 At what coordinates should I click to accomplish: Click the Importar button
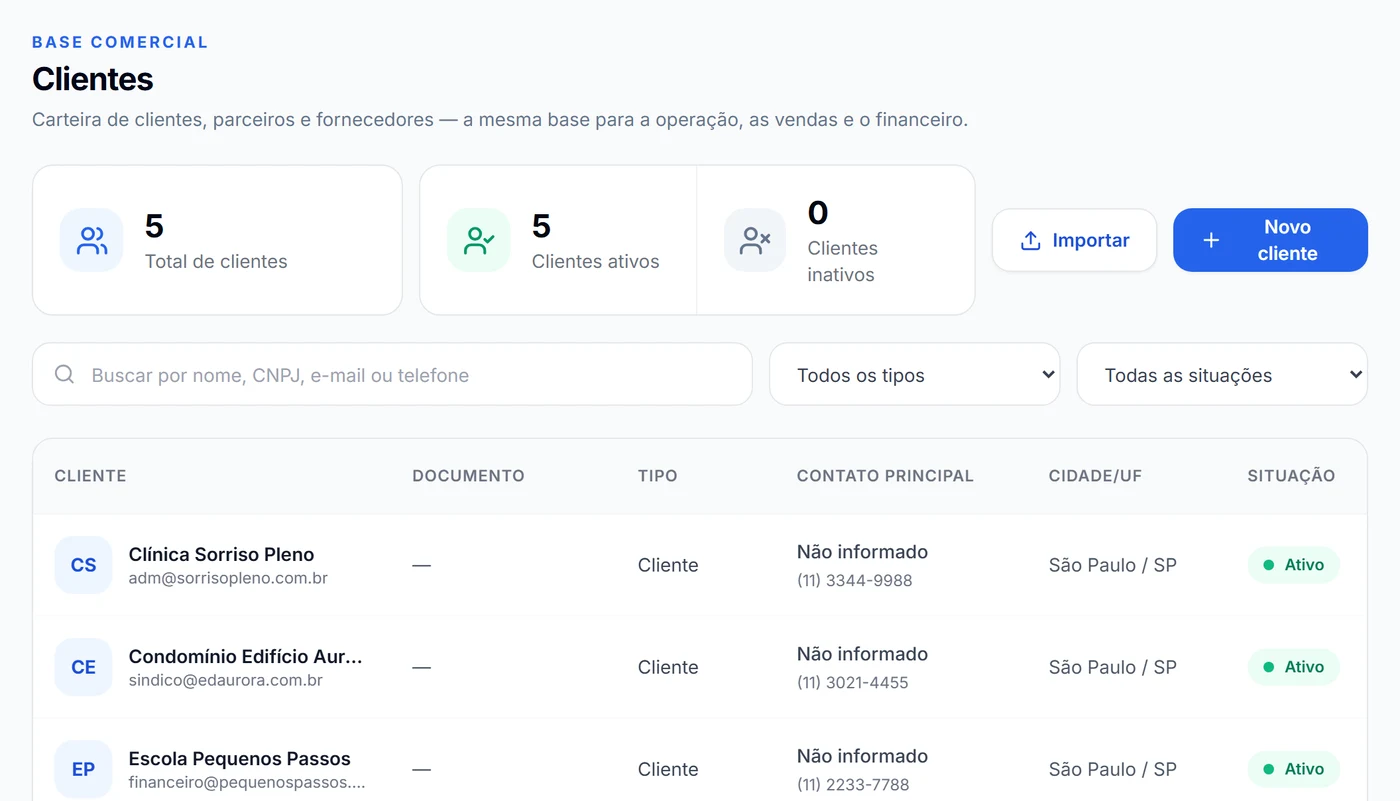pos(1074,240)
